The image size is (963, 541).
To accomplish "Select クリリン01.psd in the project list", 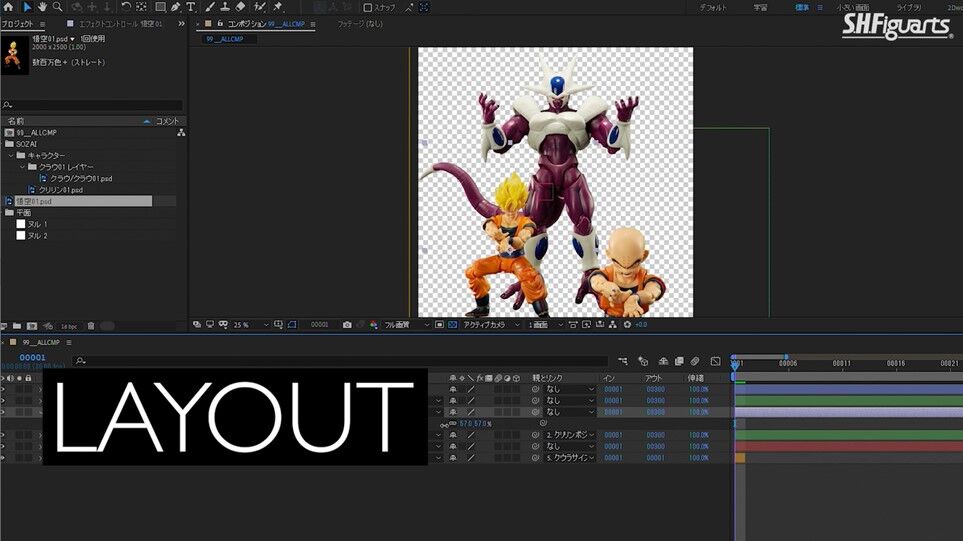I will 61,190.
